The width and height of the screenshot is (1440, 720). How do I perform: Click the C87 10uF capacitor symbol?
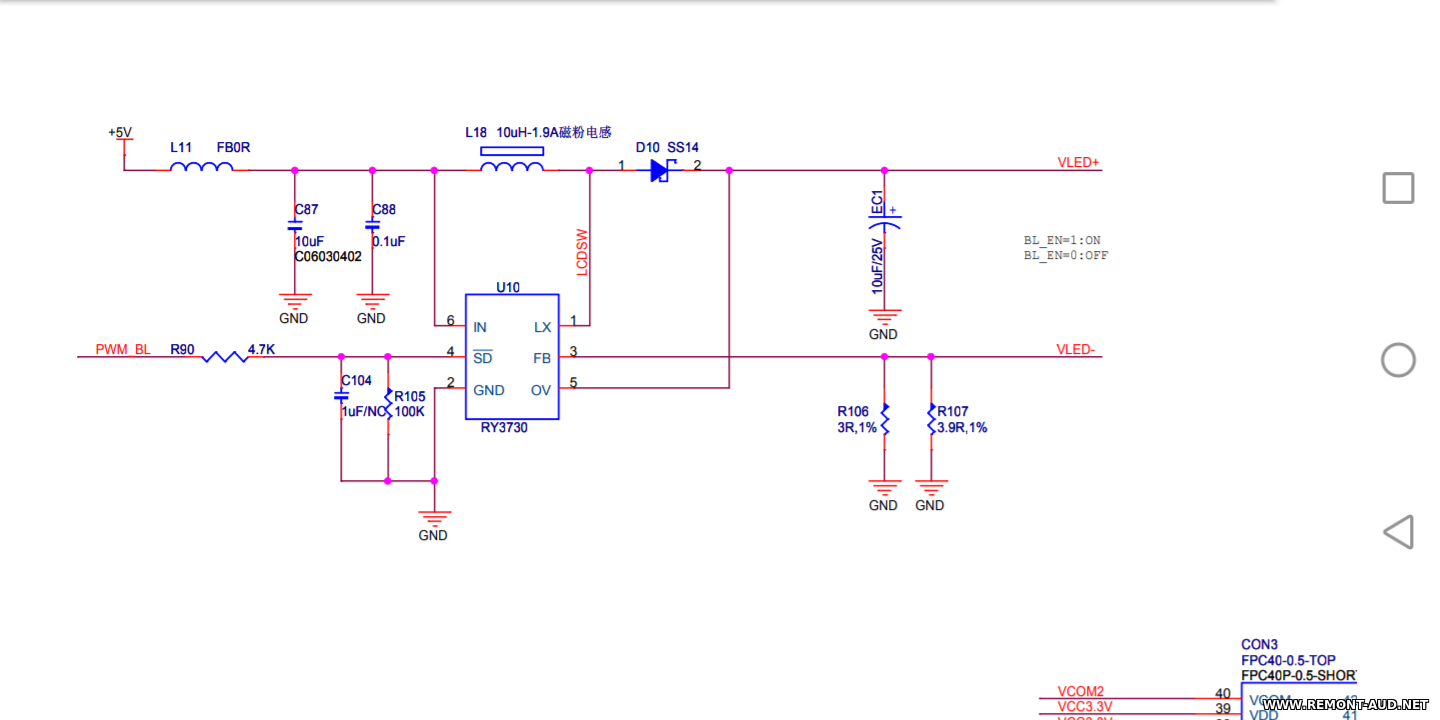click(295, 227)
